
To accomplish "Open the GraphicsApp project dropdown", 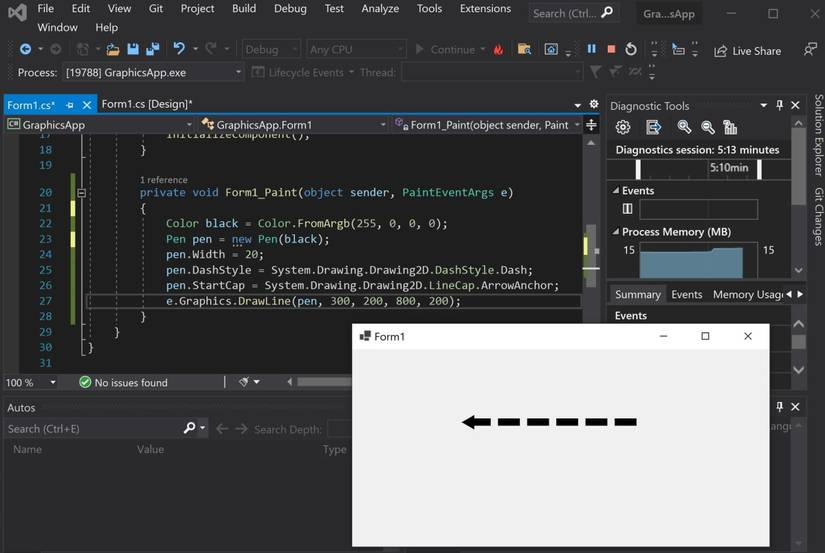I will 189,125.
